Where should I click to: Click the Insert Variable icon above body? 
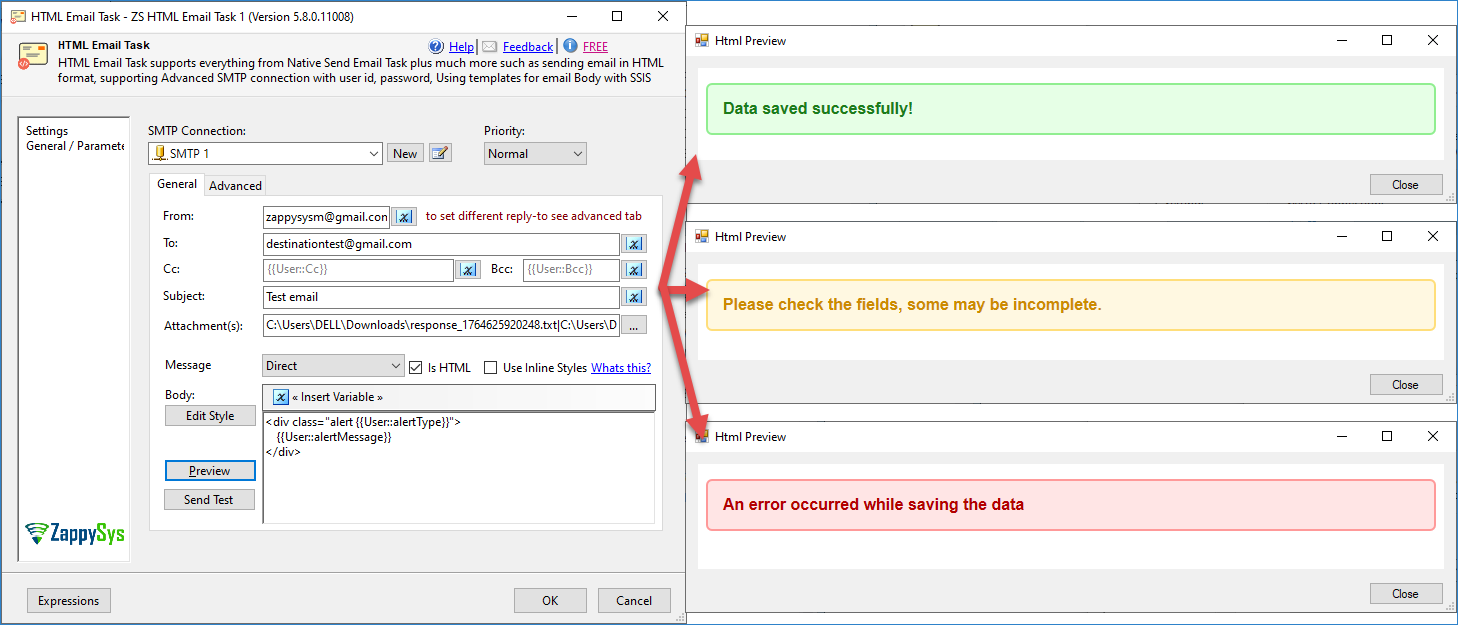point(281,397)
